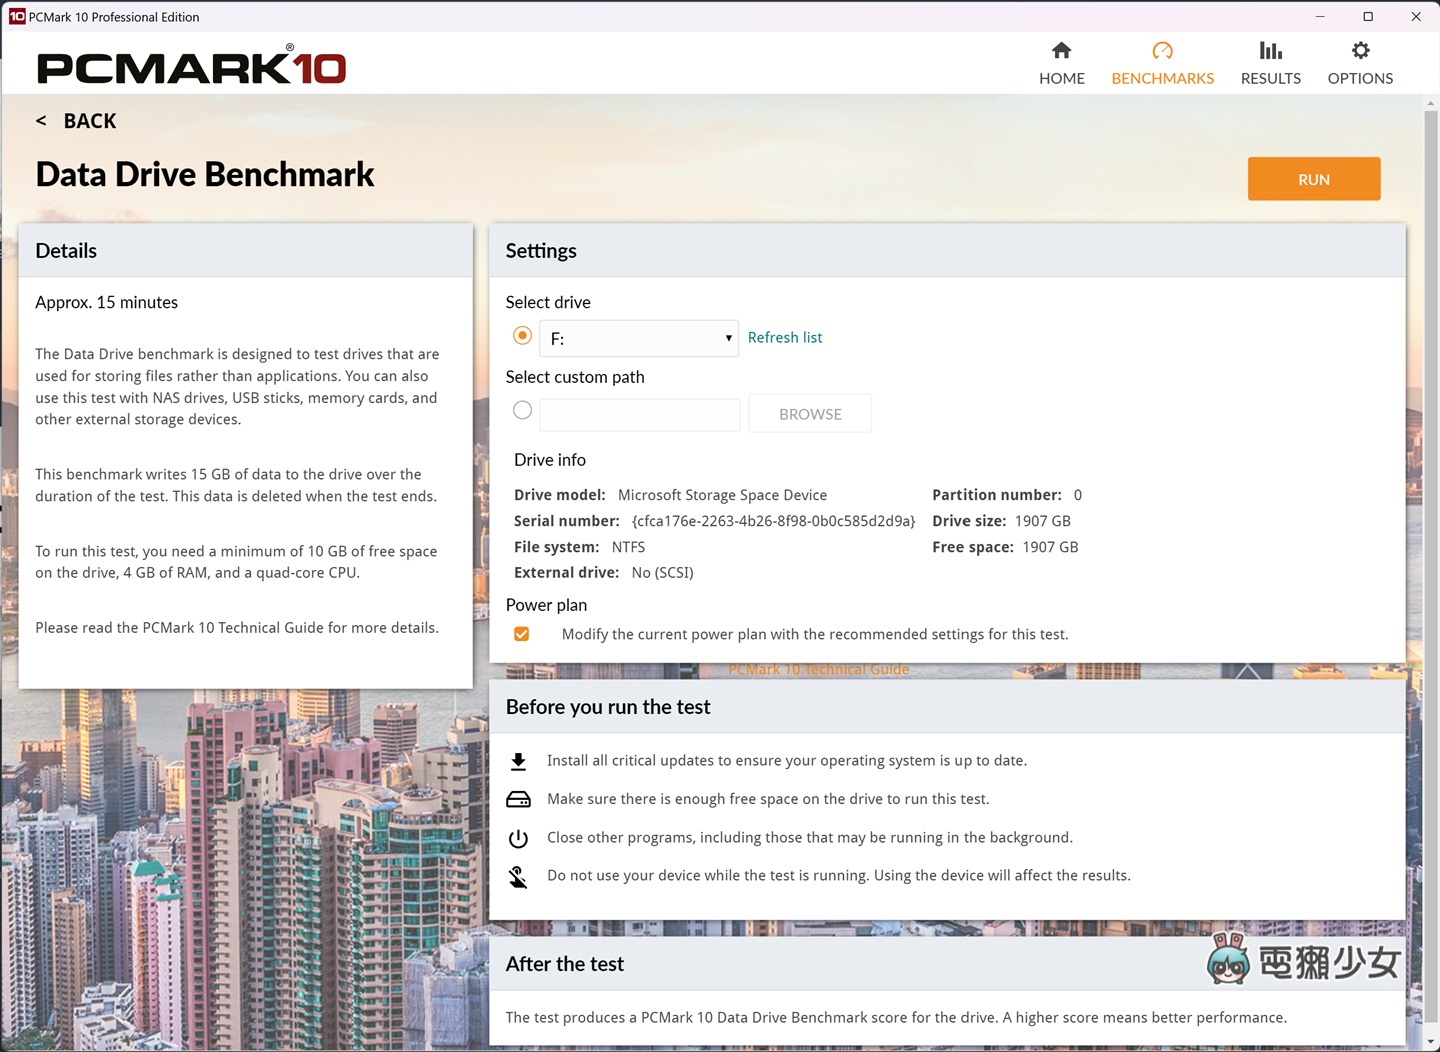
Task: Click the serial number value text
Action: pos(773,521)
